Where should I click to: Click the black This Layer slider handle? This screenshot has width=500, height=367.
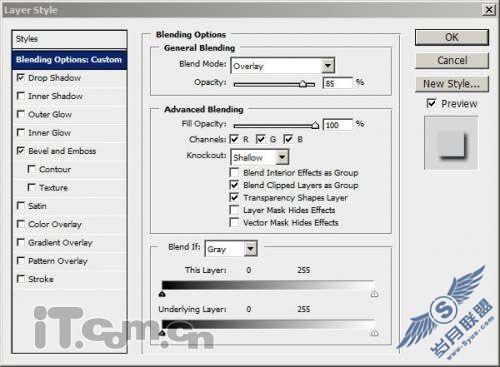coord(162,294)
